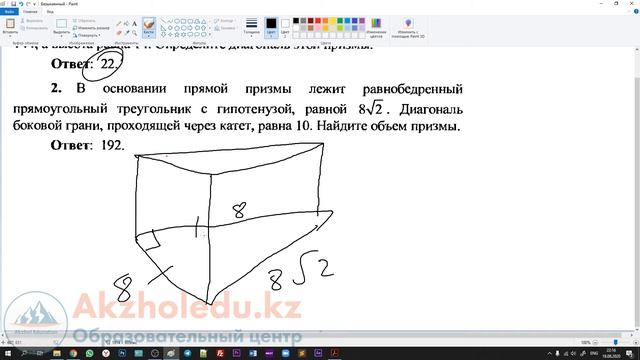Select the Eraser tool
The image size is (640, 360).
[x=119, y=33]
